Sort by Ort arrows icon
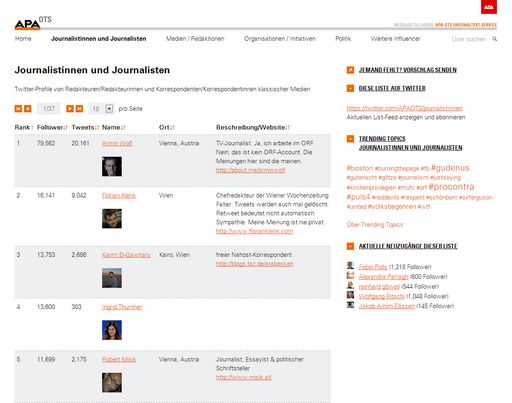The width and height of the screenshot is (512, 403). tap(172, 128)
